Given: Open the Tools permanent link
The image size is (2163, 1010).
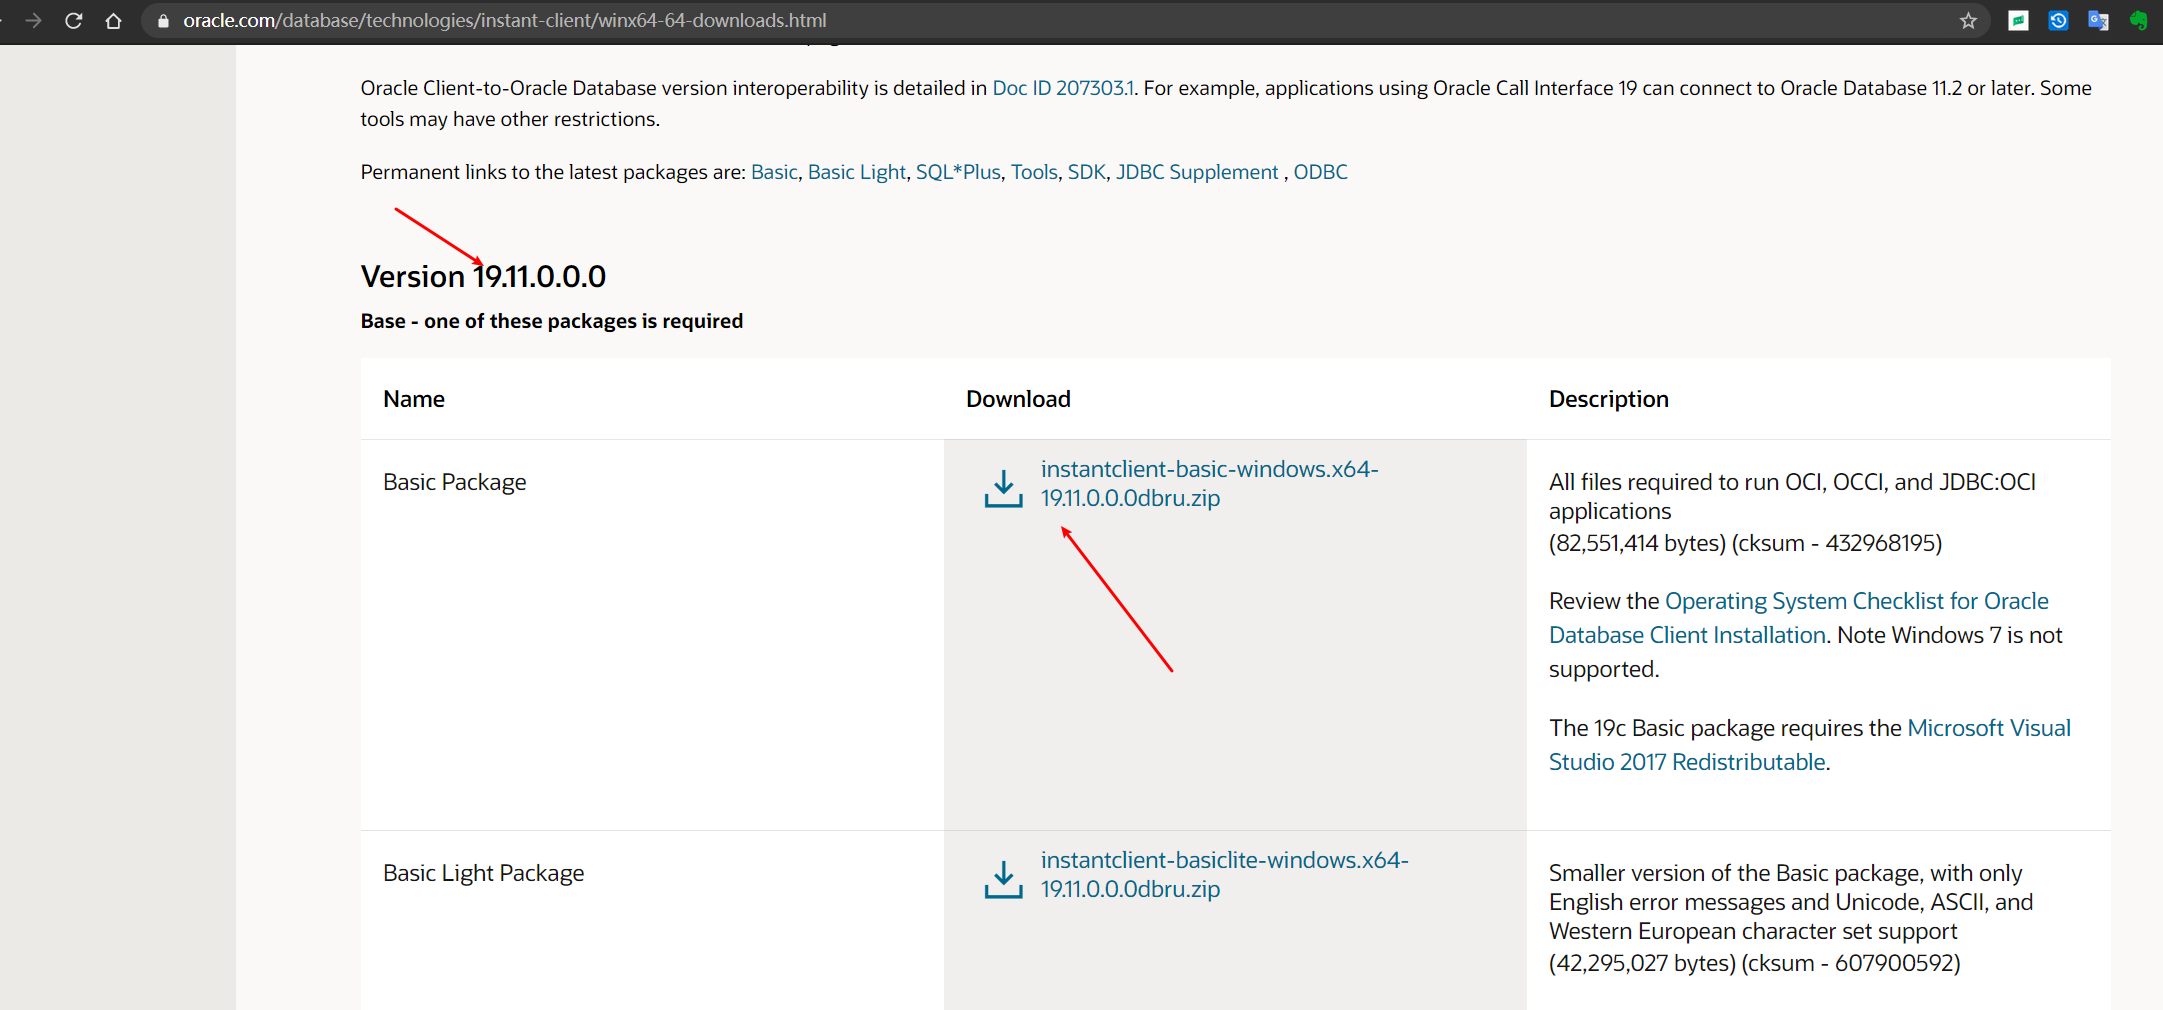Looking at the screenshot, I should [1034, 172].
